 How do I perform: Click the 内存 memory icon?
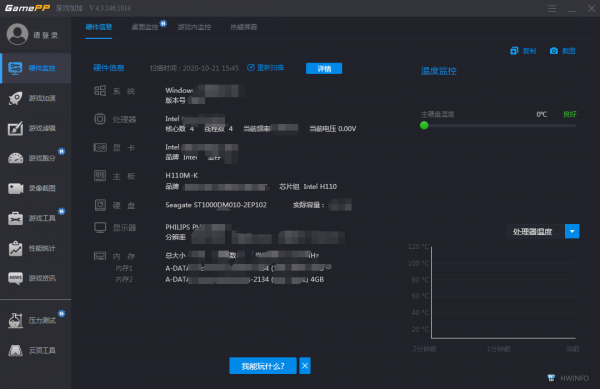100,256
